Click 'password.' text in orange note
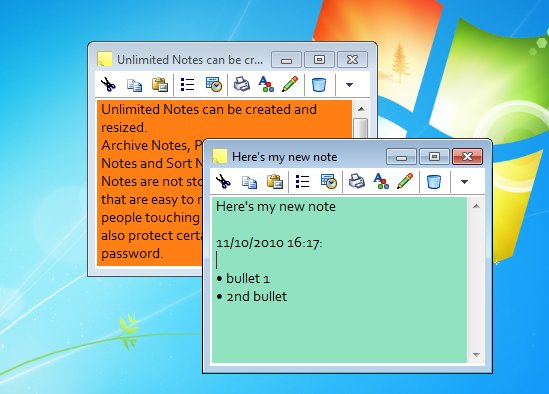This screenshot has width=549, height=394. 132,254
